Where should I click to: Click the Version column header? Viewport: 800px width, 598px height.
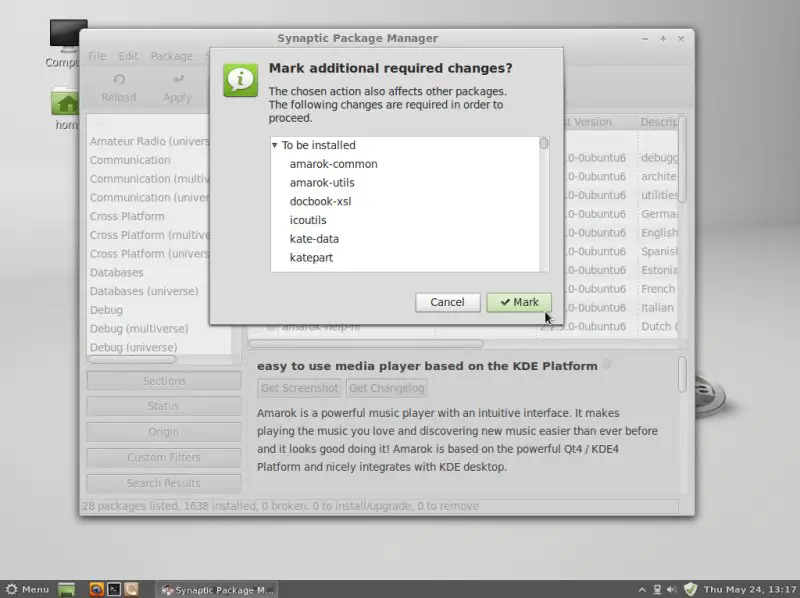coord(599,122)
